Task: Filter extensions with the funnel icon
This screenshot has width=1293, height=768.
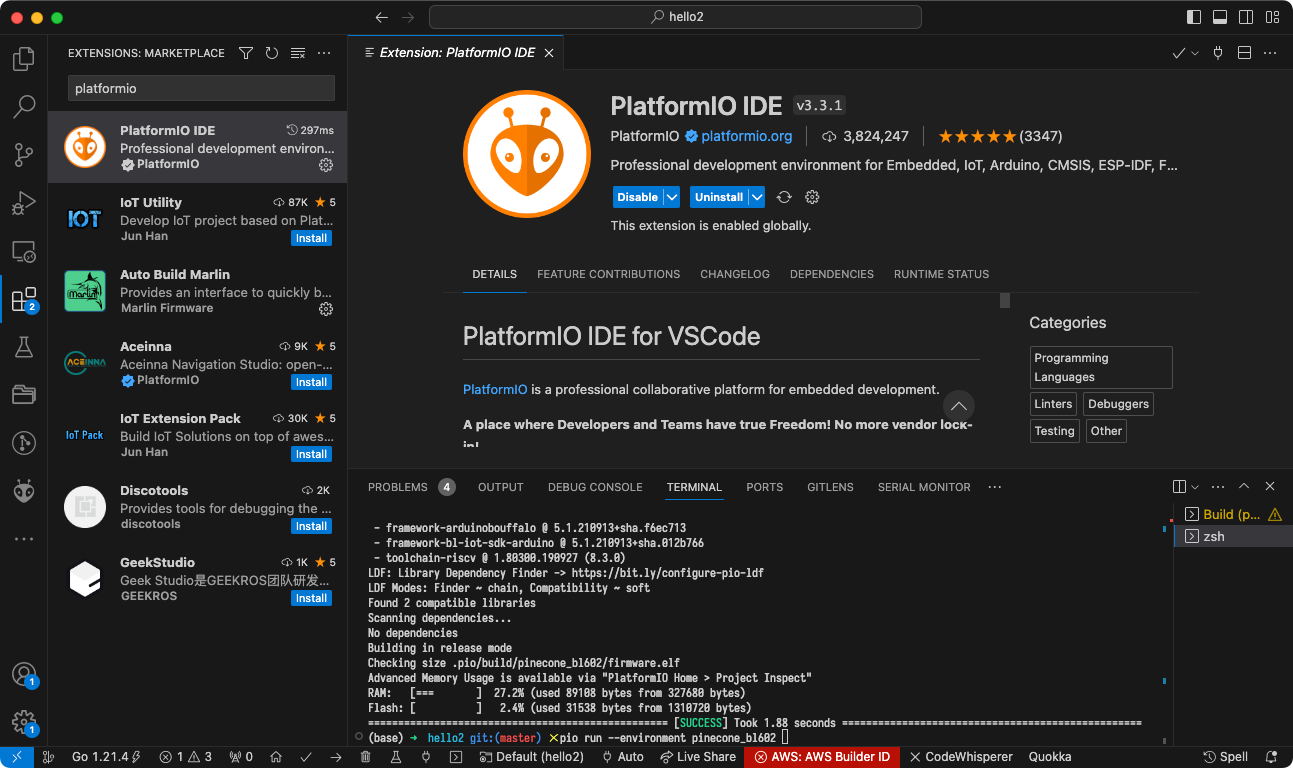Action: coord(246,53)
